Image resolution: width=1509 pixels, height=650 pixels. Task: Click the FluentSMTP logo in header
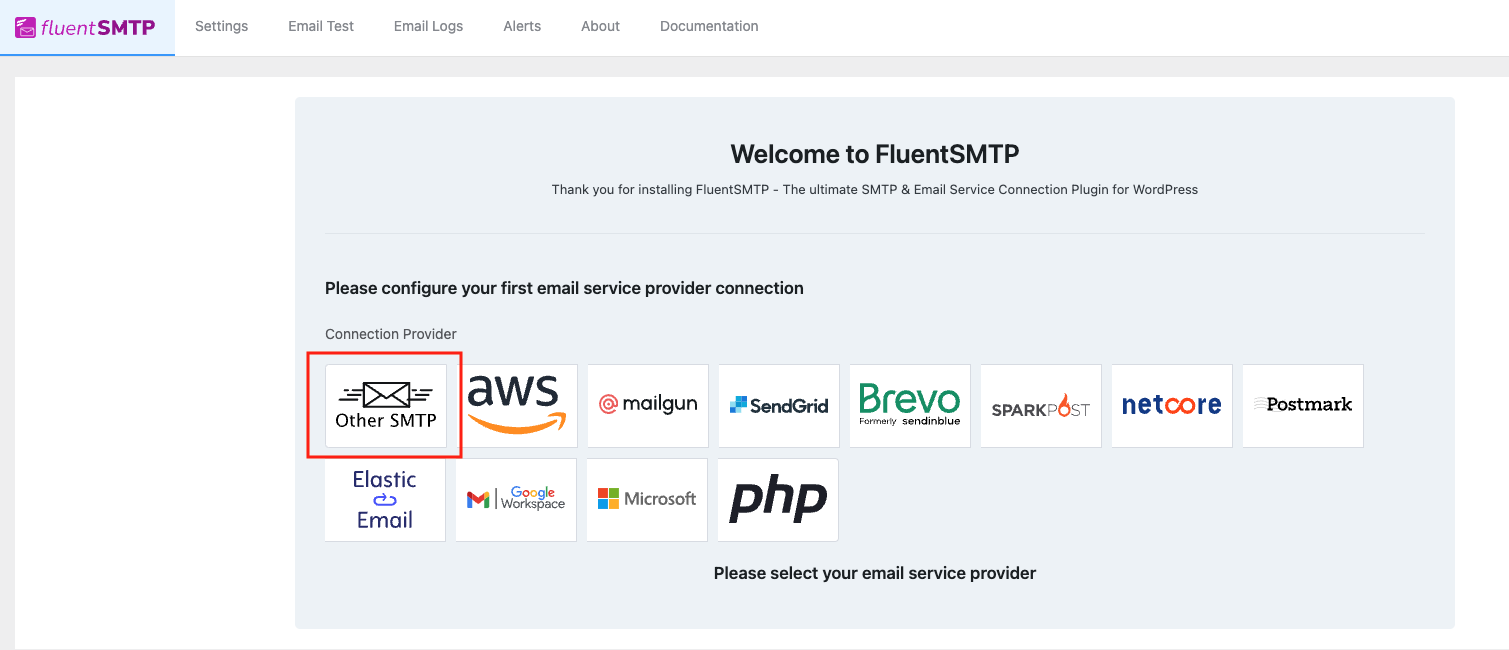pyautogui.click(x=86, y=27)
